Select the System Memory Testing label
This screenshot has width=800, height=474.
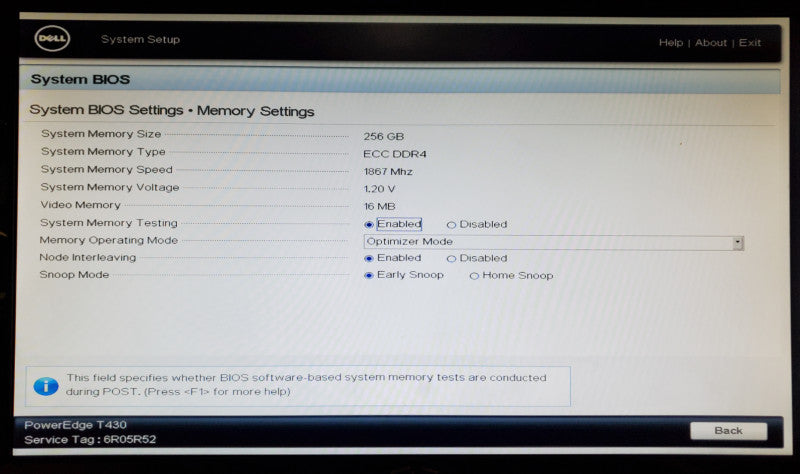109,223
